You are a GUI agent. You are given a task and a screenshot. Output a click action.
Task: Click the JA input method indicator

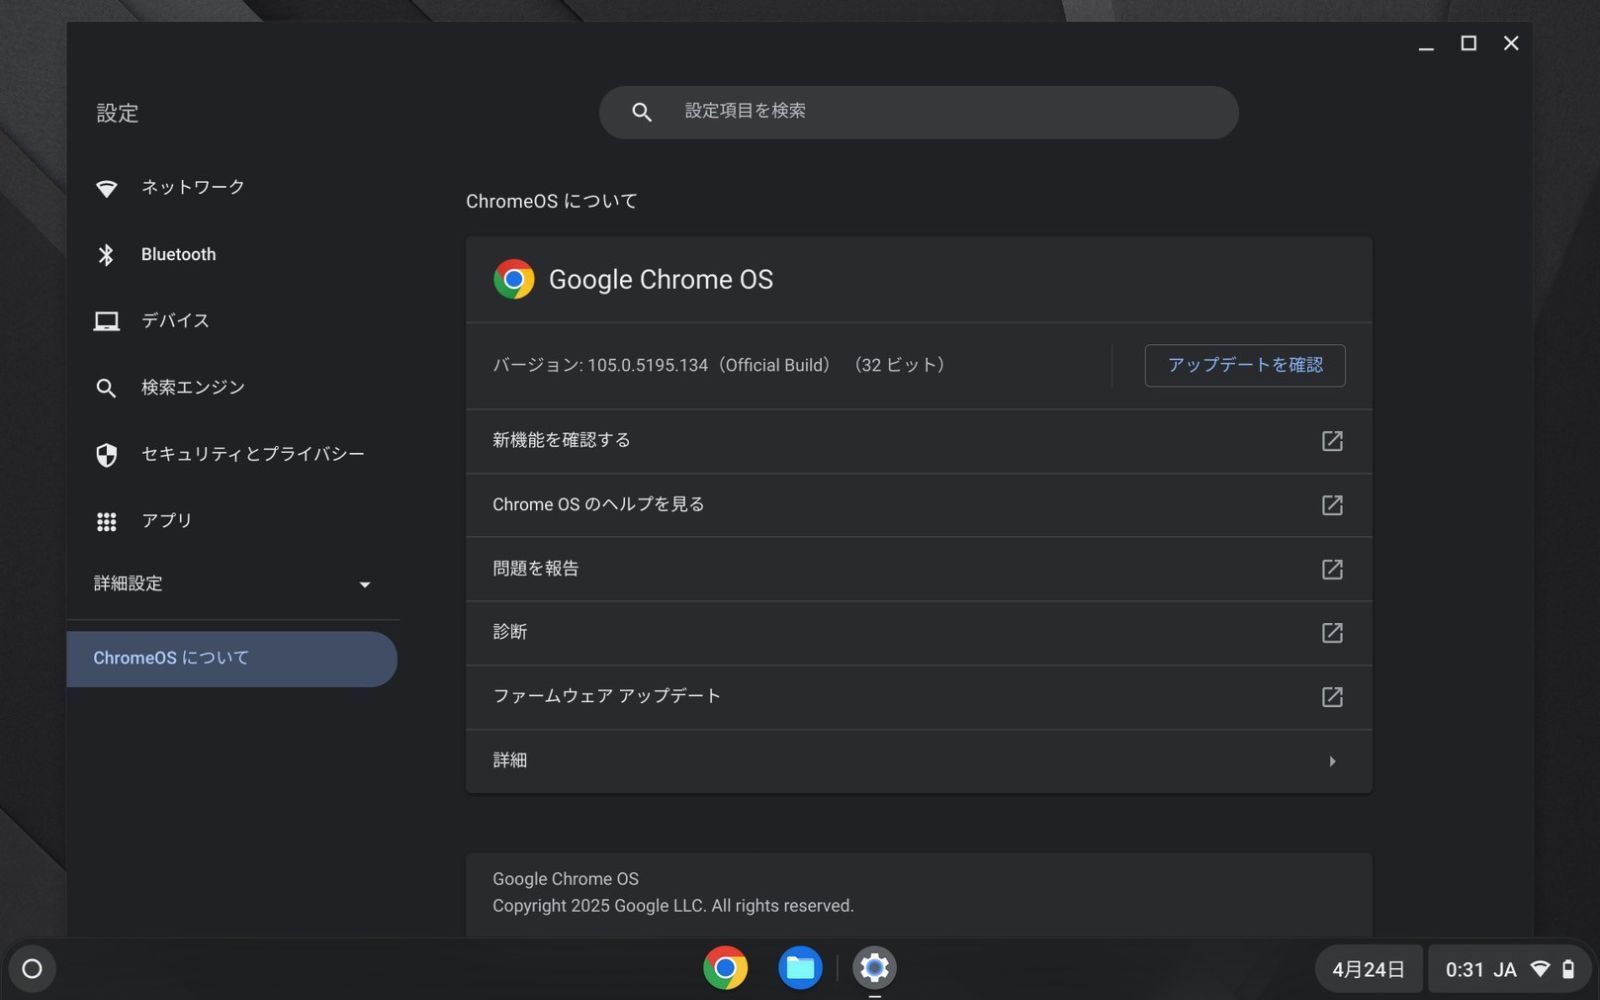coord(1505,970)
